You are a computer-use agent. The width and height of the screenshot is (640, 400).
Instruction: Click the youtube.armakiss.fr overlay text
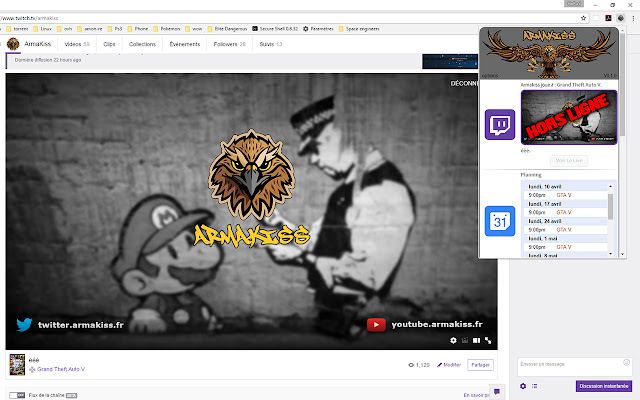(437, 324)
